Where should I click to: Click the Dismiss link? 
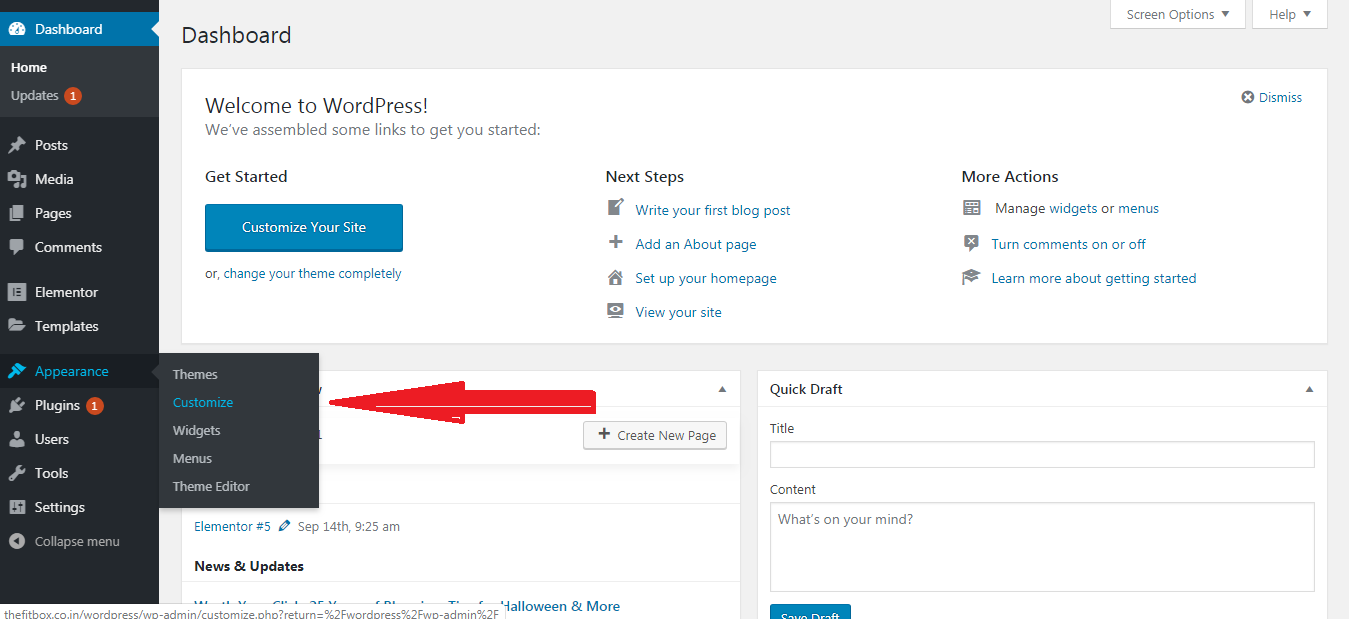point(1280,97)
